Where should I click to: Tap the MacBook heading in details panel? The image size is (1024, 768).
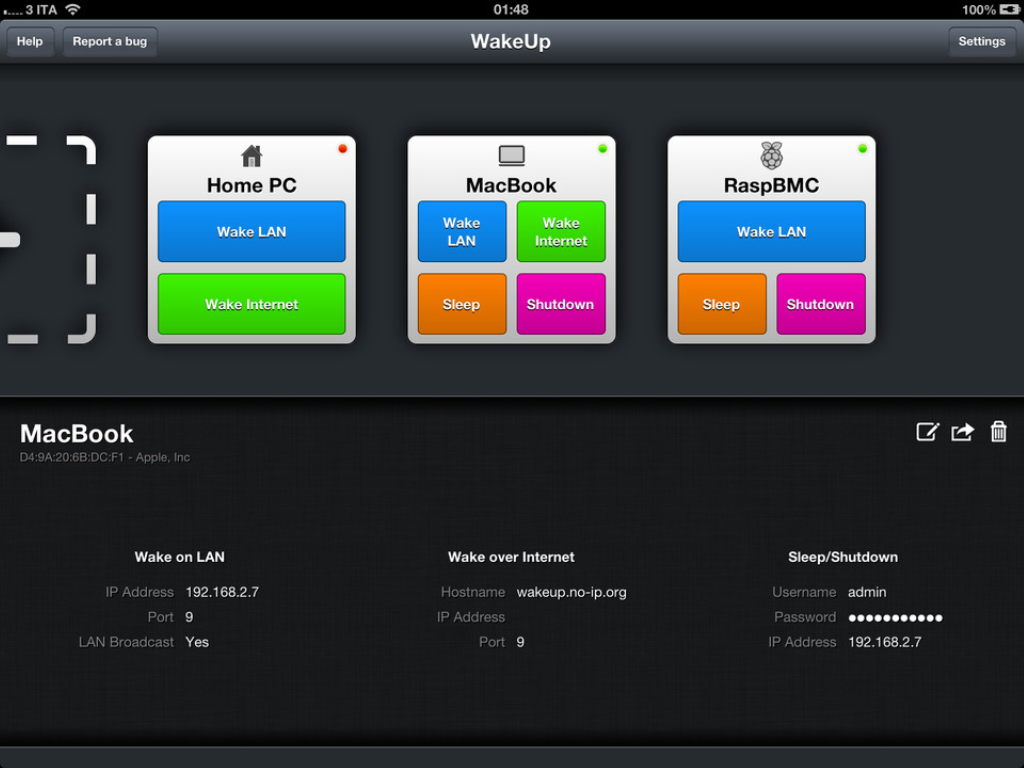(x=76, y=434)
